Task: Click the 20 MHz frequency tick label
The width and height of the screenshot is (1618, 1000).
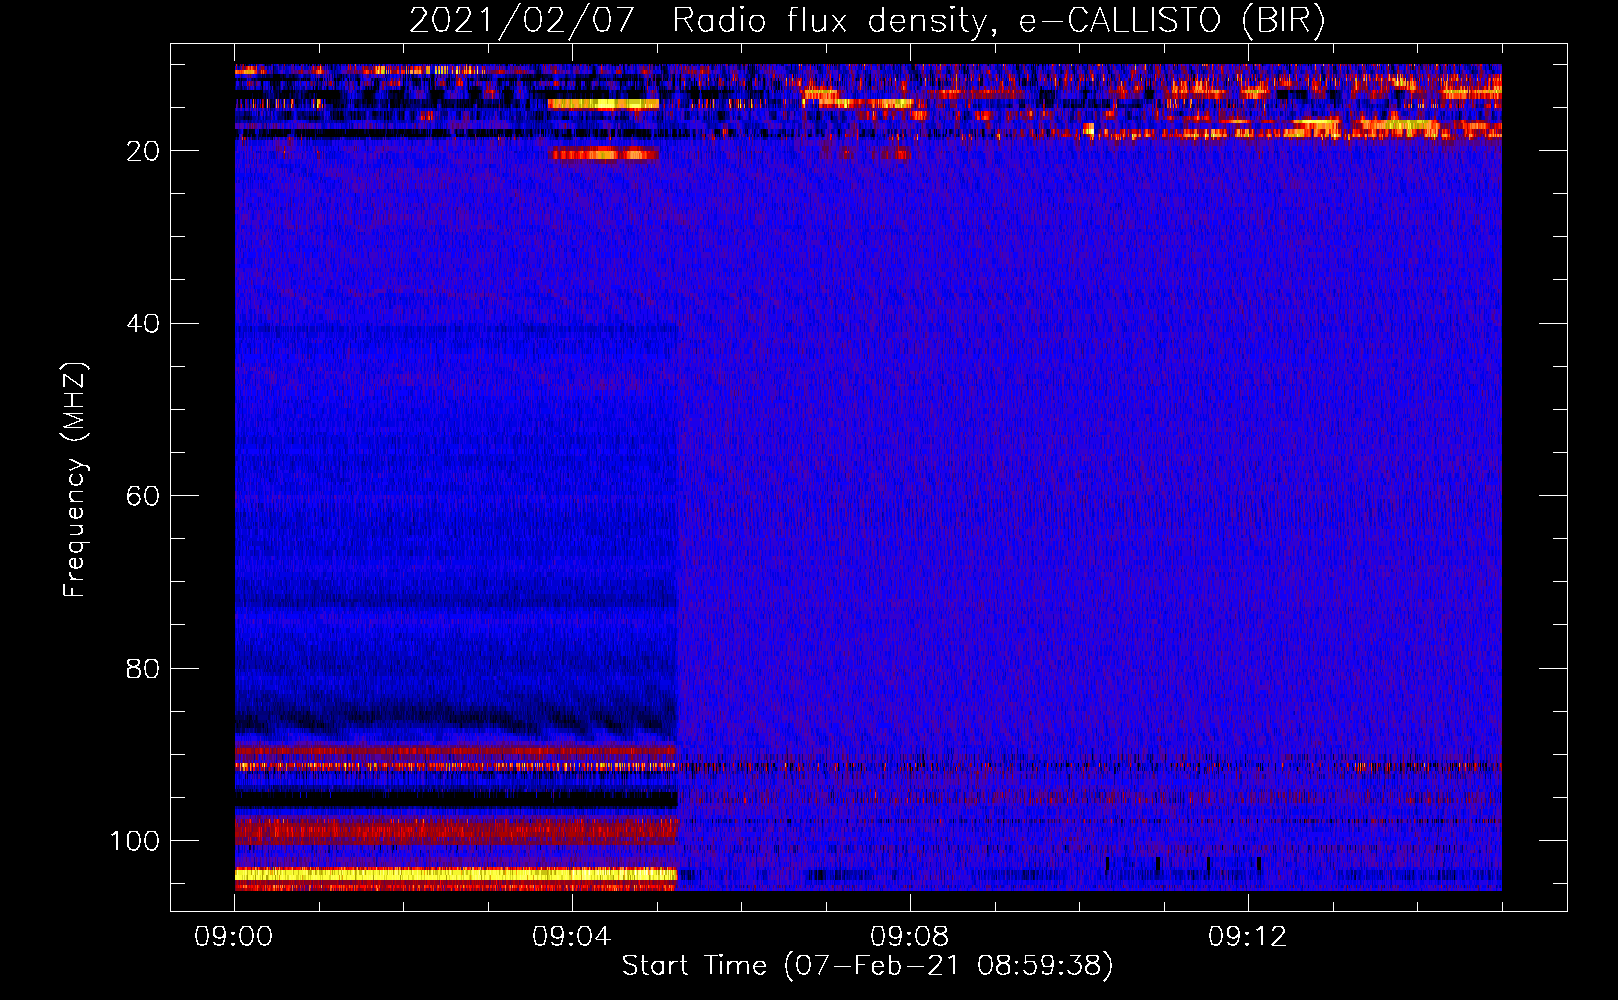Action: click(x=144, y=151)
